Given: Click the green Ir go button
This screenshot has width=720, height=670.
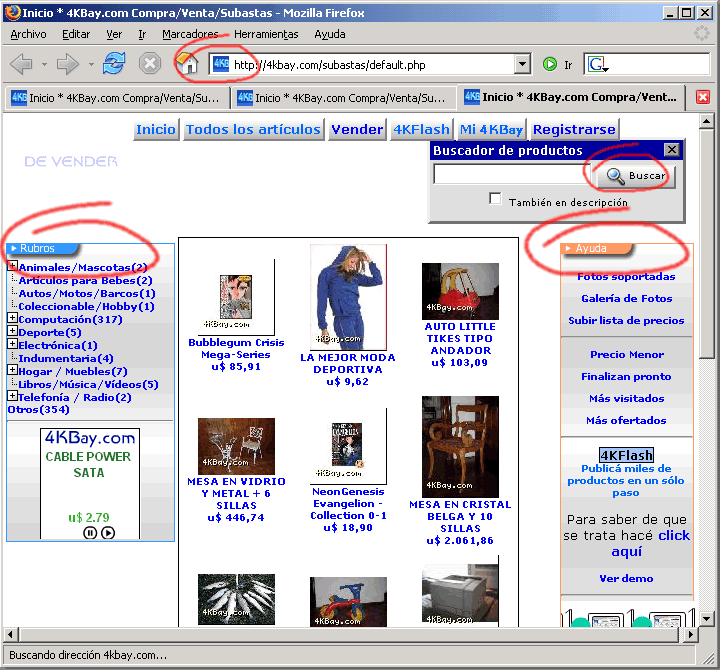Looking at the screenshot, I should tap(550, 64).
